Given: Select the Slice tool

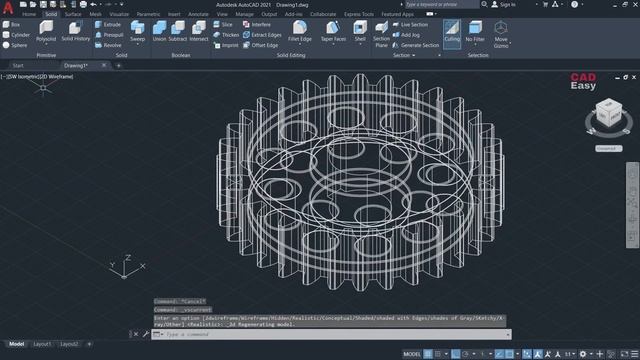Looking at the screenshot, I should click(223, 24).
